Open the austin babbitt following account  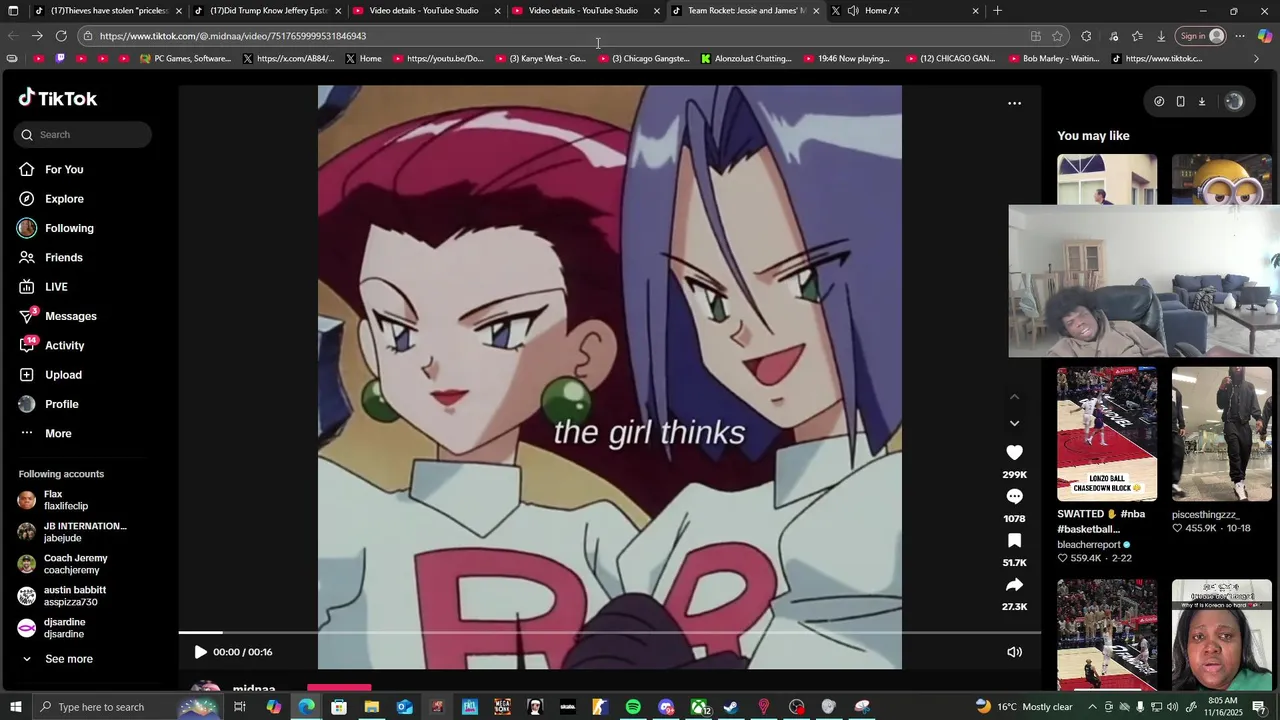coord(62,596)
